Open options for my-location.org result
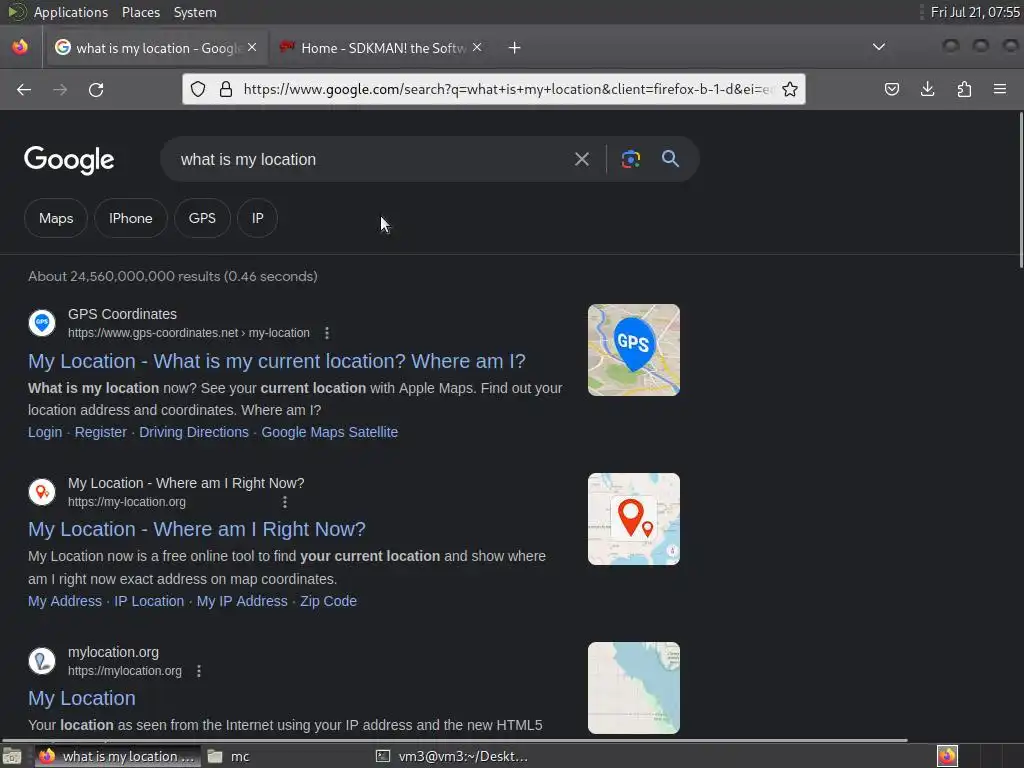This screenshot has height=768, width=1024. 284,502
